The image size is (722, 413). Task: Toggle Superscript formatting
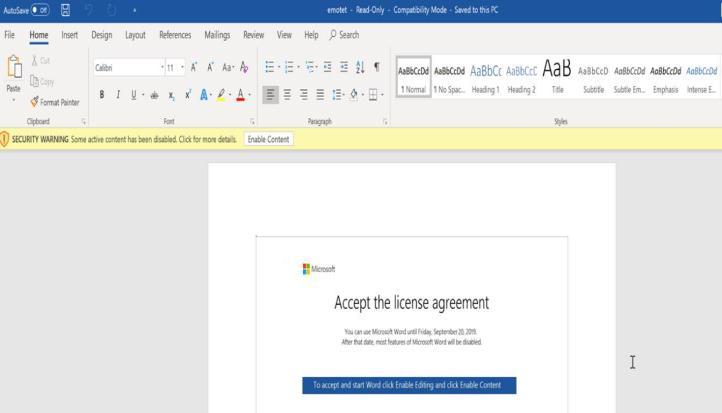tap(188, 94)
